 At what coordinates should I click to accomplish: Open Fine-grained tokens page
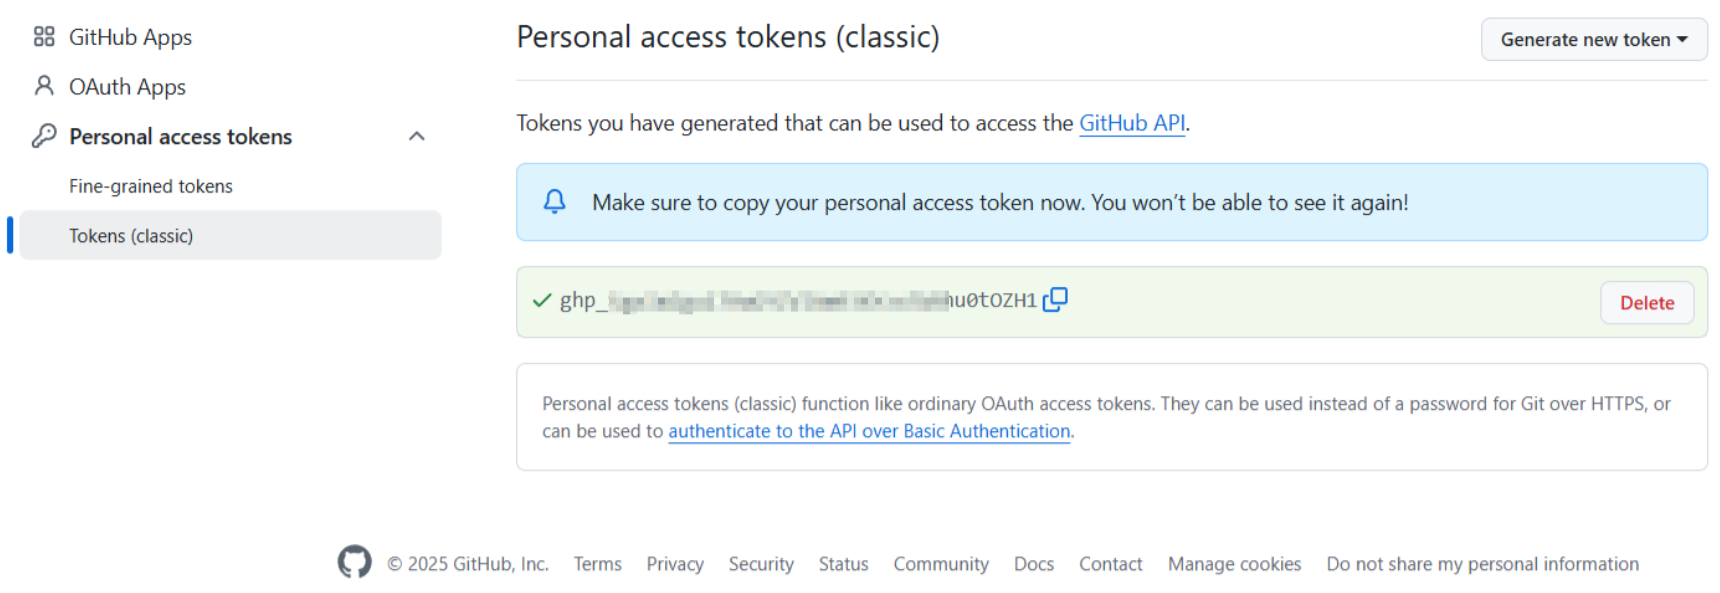[151, 186]
